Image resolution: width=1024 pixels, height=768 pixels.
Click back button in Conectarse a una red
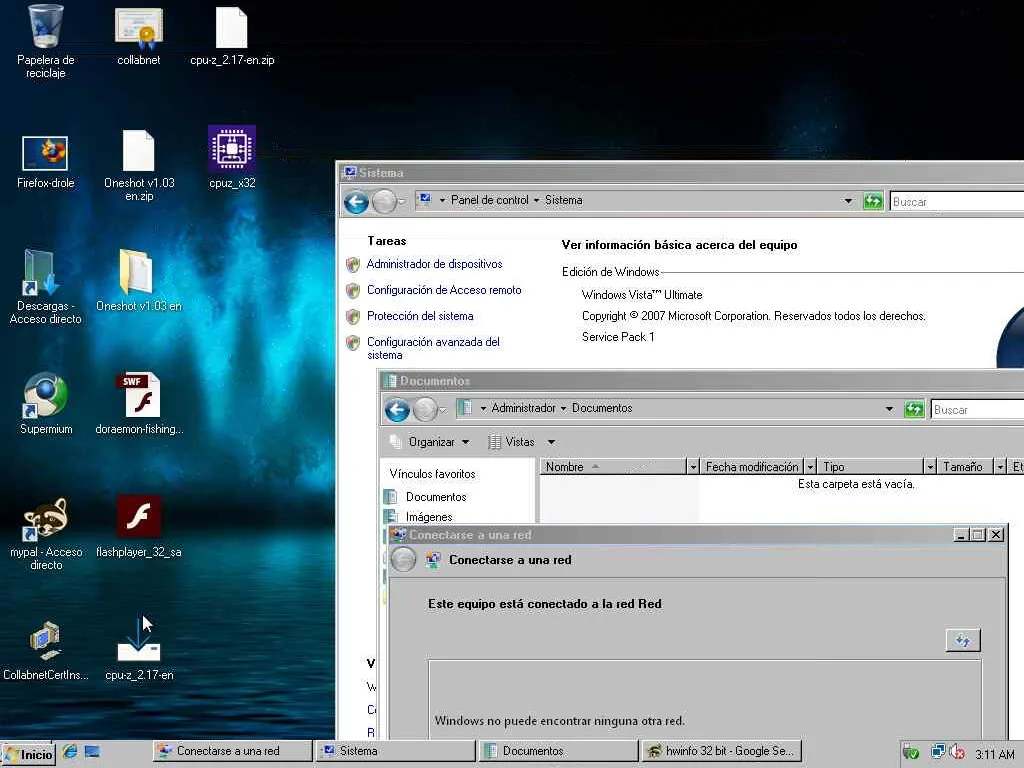coord(404,560)
